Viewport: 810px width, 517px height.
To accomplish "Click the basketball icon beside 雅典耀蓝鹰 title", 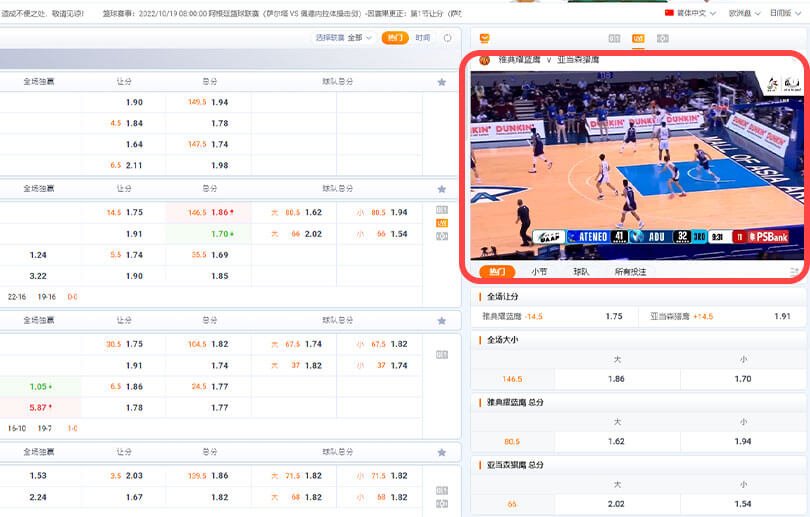I will coord(485,60).
